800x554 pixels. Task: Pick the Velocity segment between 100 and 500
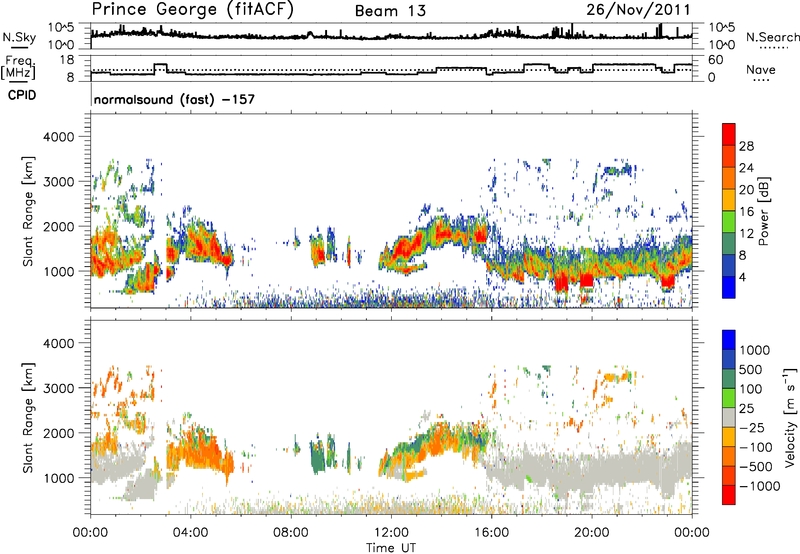tap(729, 379)
